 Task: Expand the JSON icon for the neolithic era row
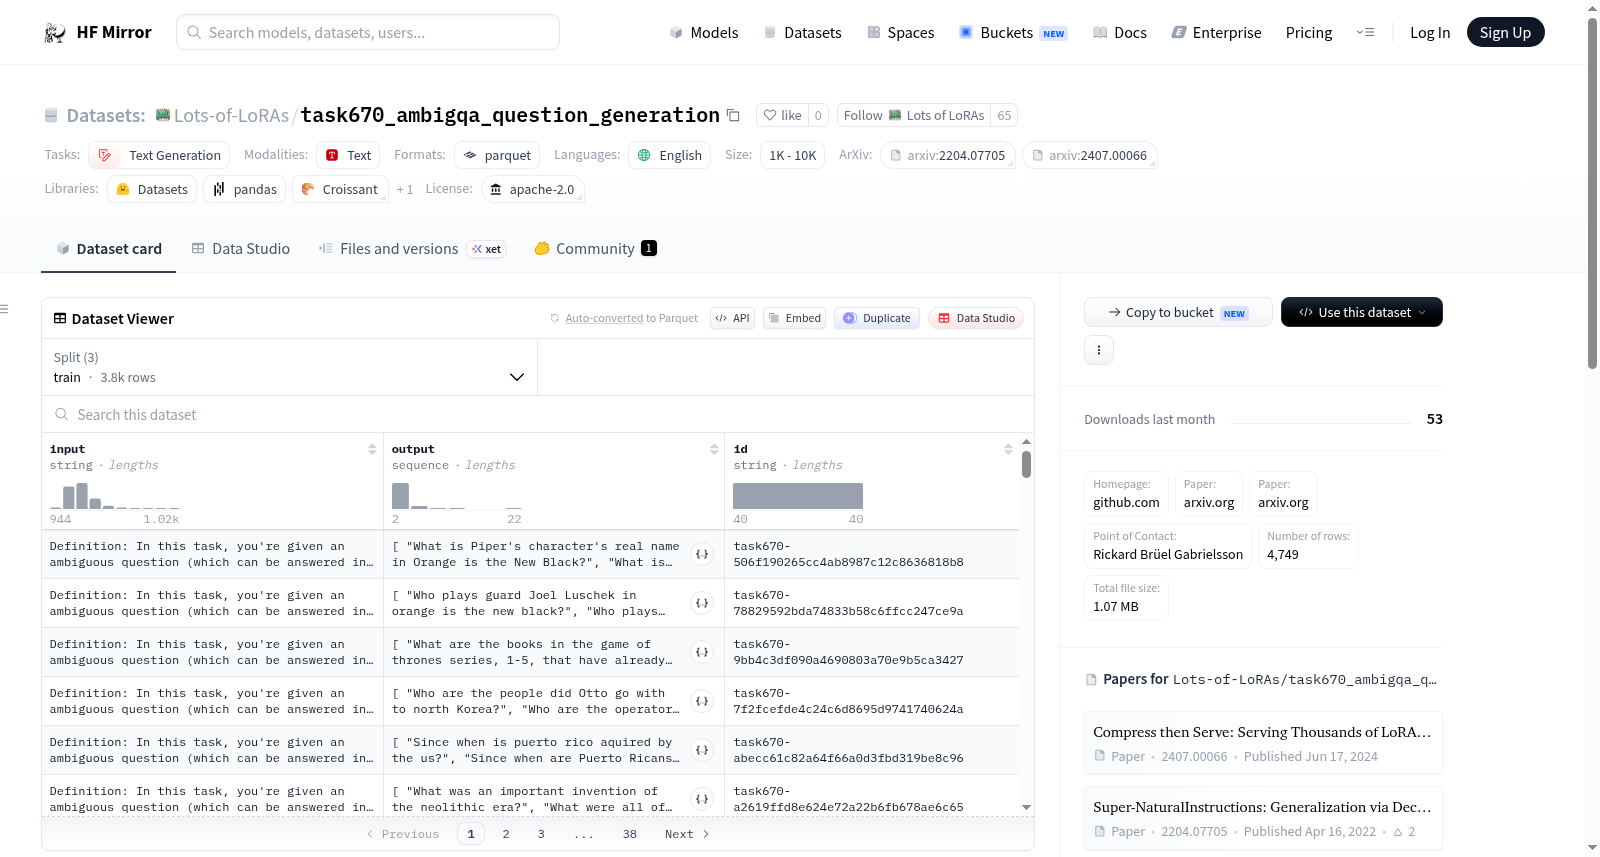point(702,799)
